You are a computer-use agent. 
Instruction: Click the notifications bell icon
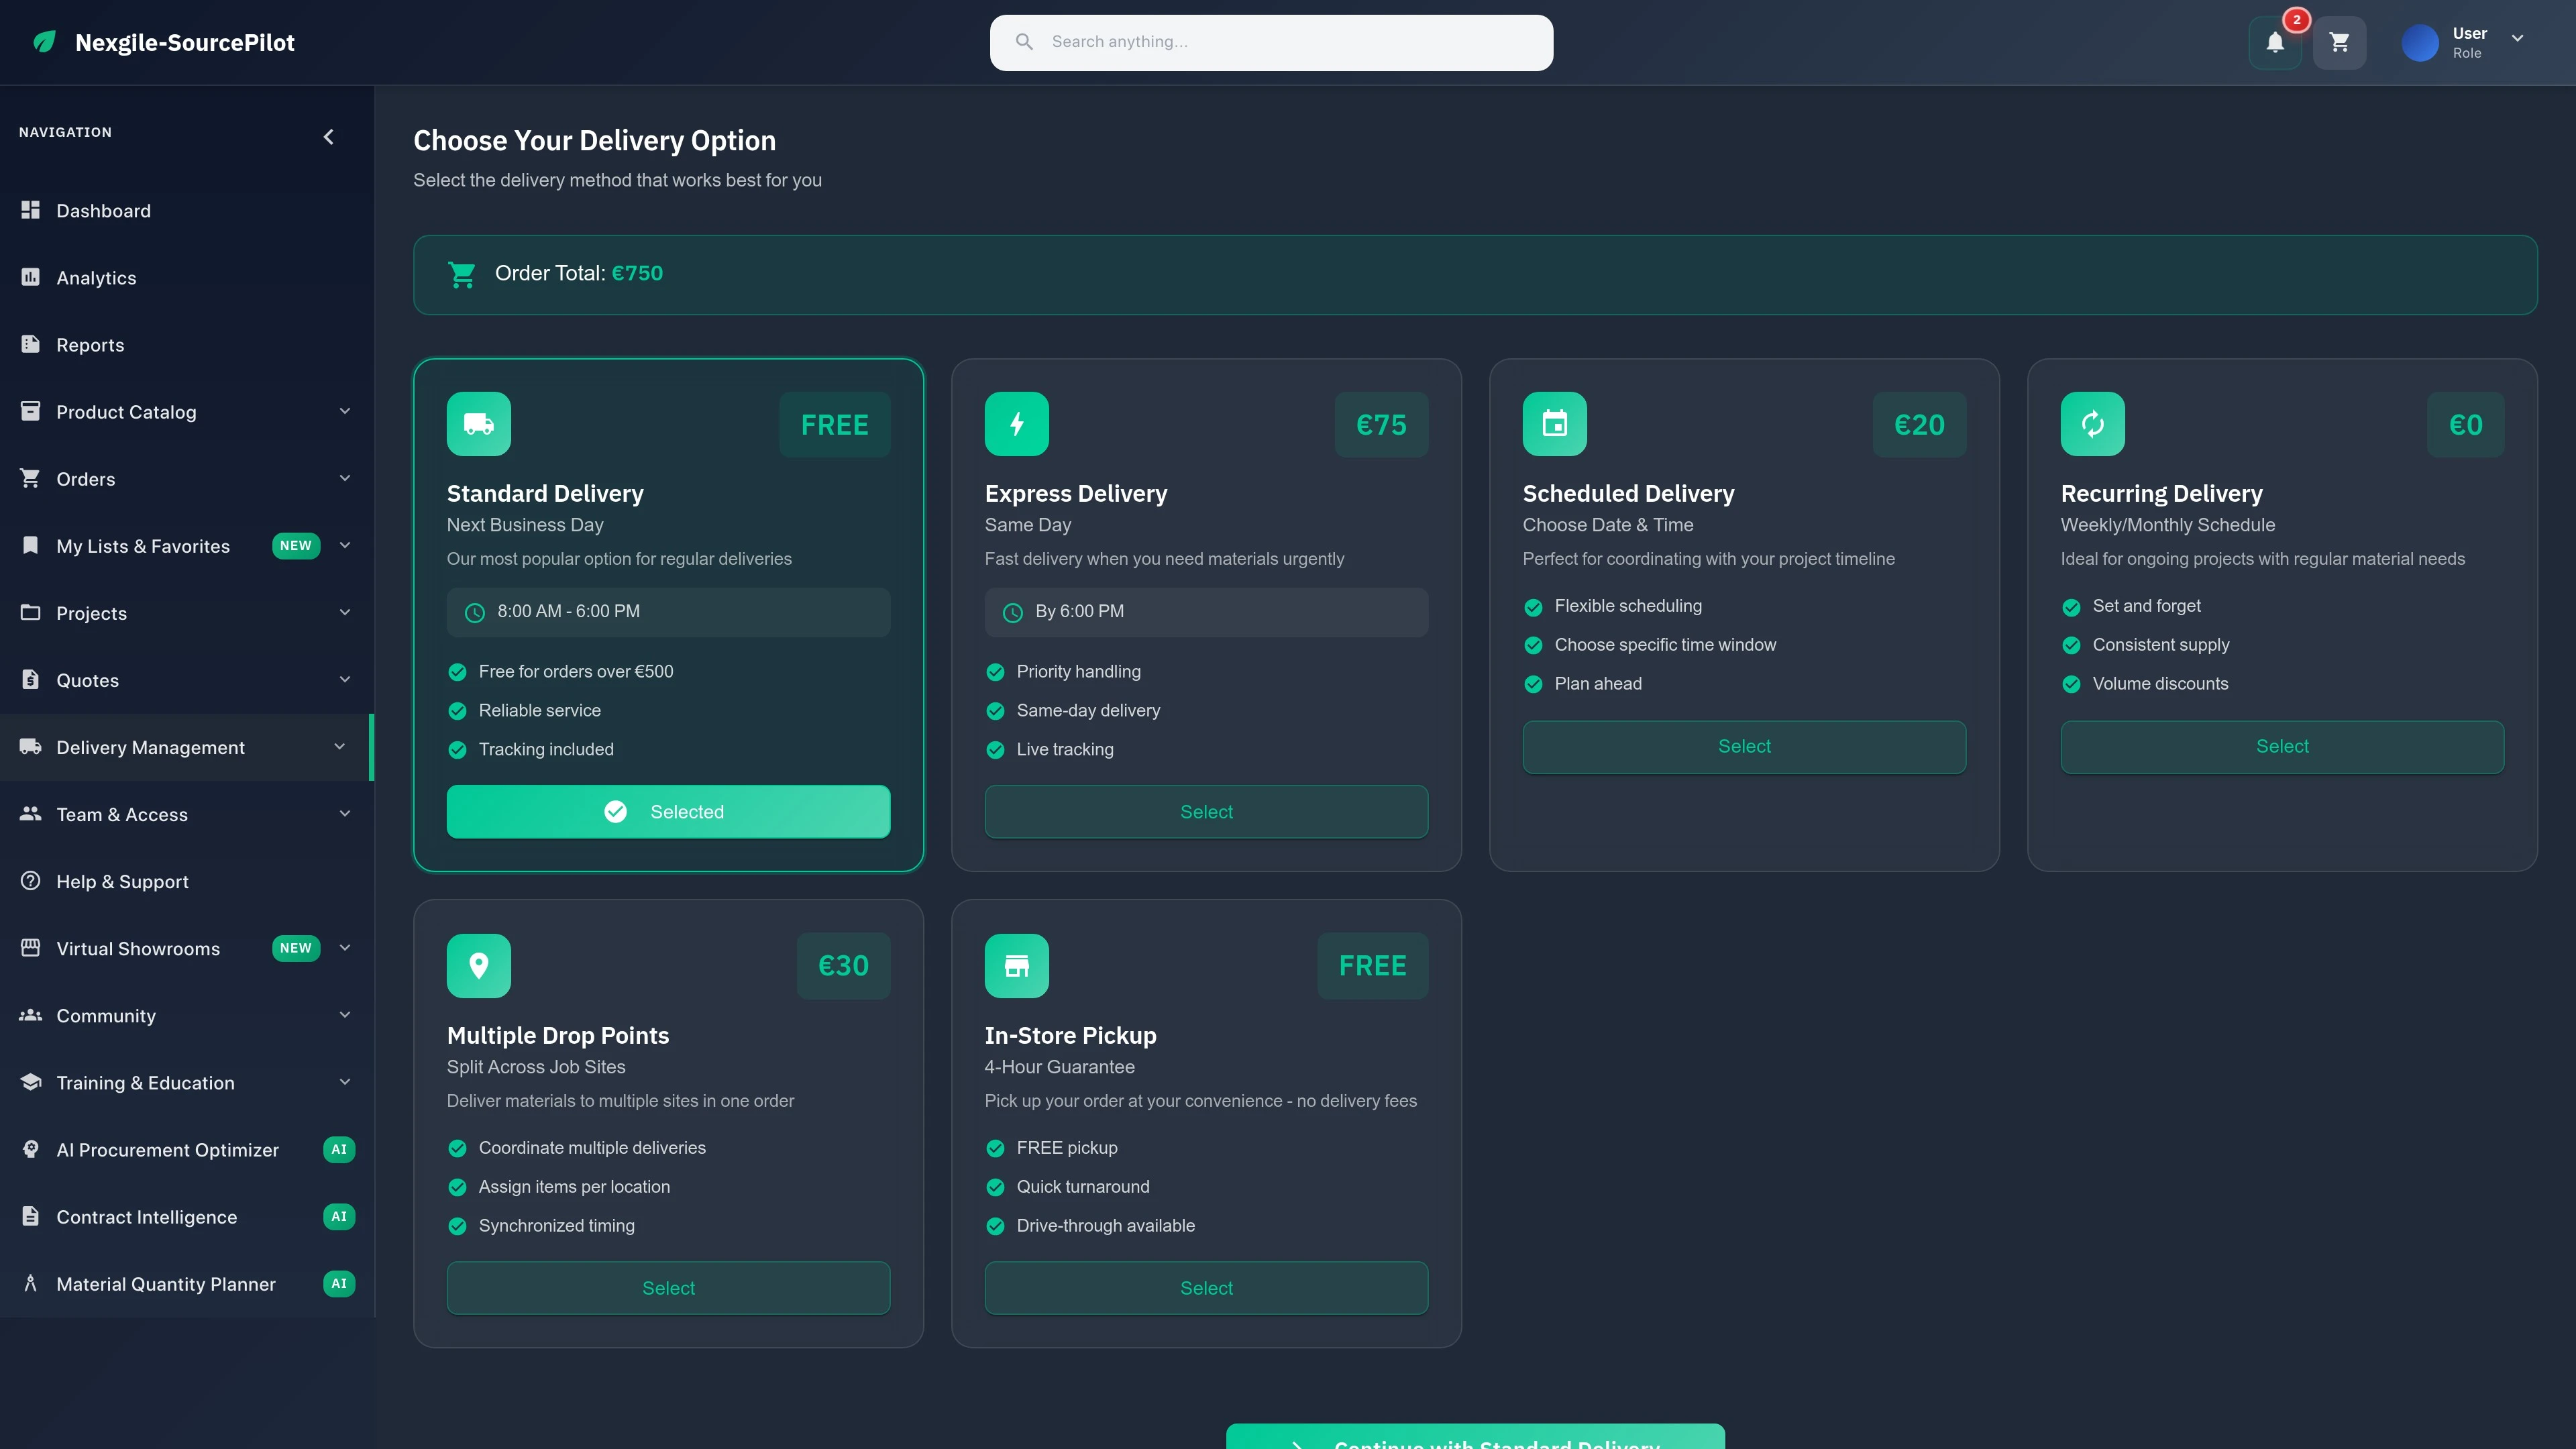2274,42
